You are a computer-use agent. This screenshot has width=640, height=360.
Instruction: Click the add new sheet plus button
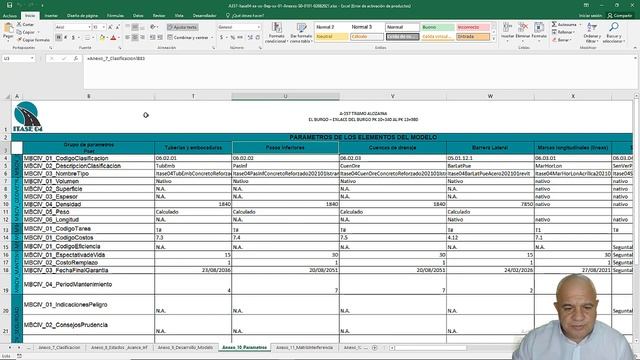click(375, 348)
